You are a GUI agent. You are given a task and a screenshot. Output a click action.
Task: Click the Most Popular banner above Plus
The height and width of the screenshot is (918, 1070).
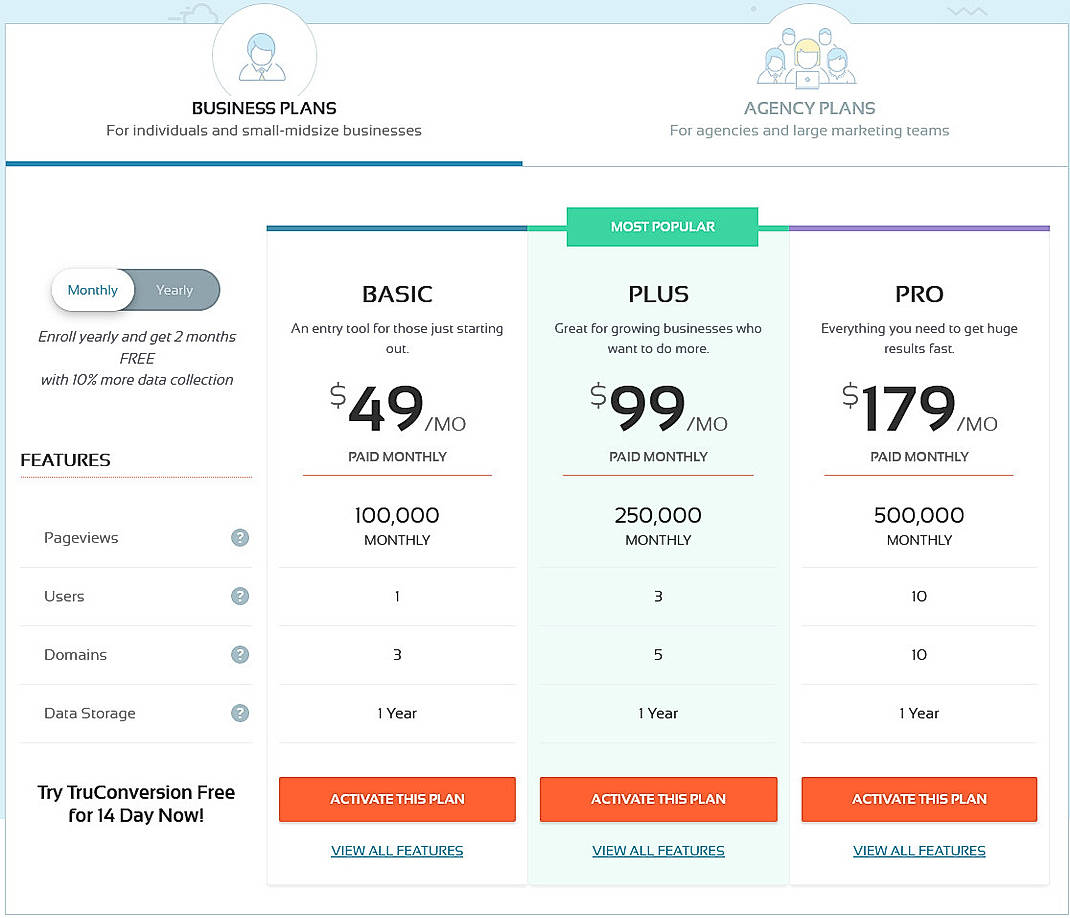[x=662, y=226]
